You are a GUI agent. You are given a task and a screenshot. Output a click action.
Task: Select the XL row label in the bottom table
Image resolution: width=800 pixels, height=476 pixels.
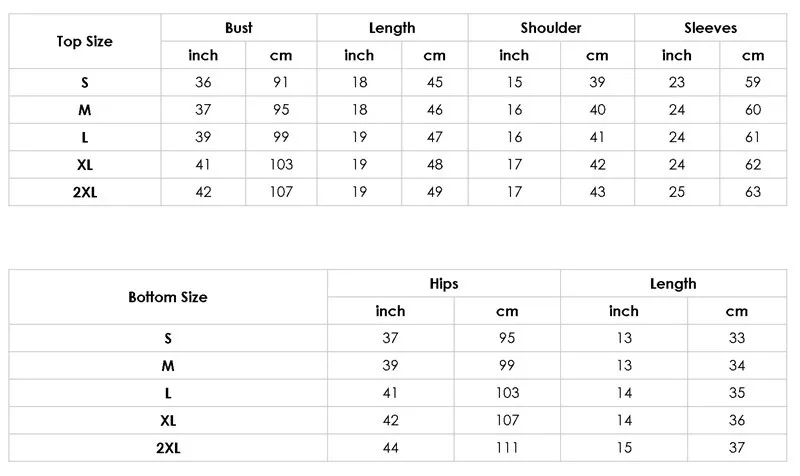click(x=168, y=420)
